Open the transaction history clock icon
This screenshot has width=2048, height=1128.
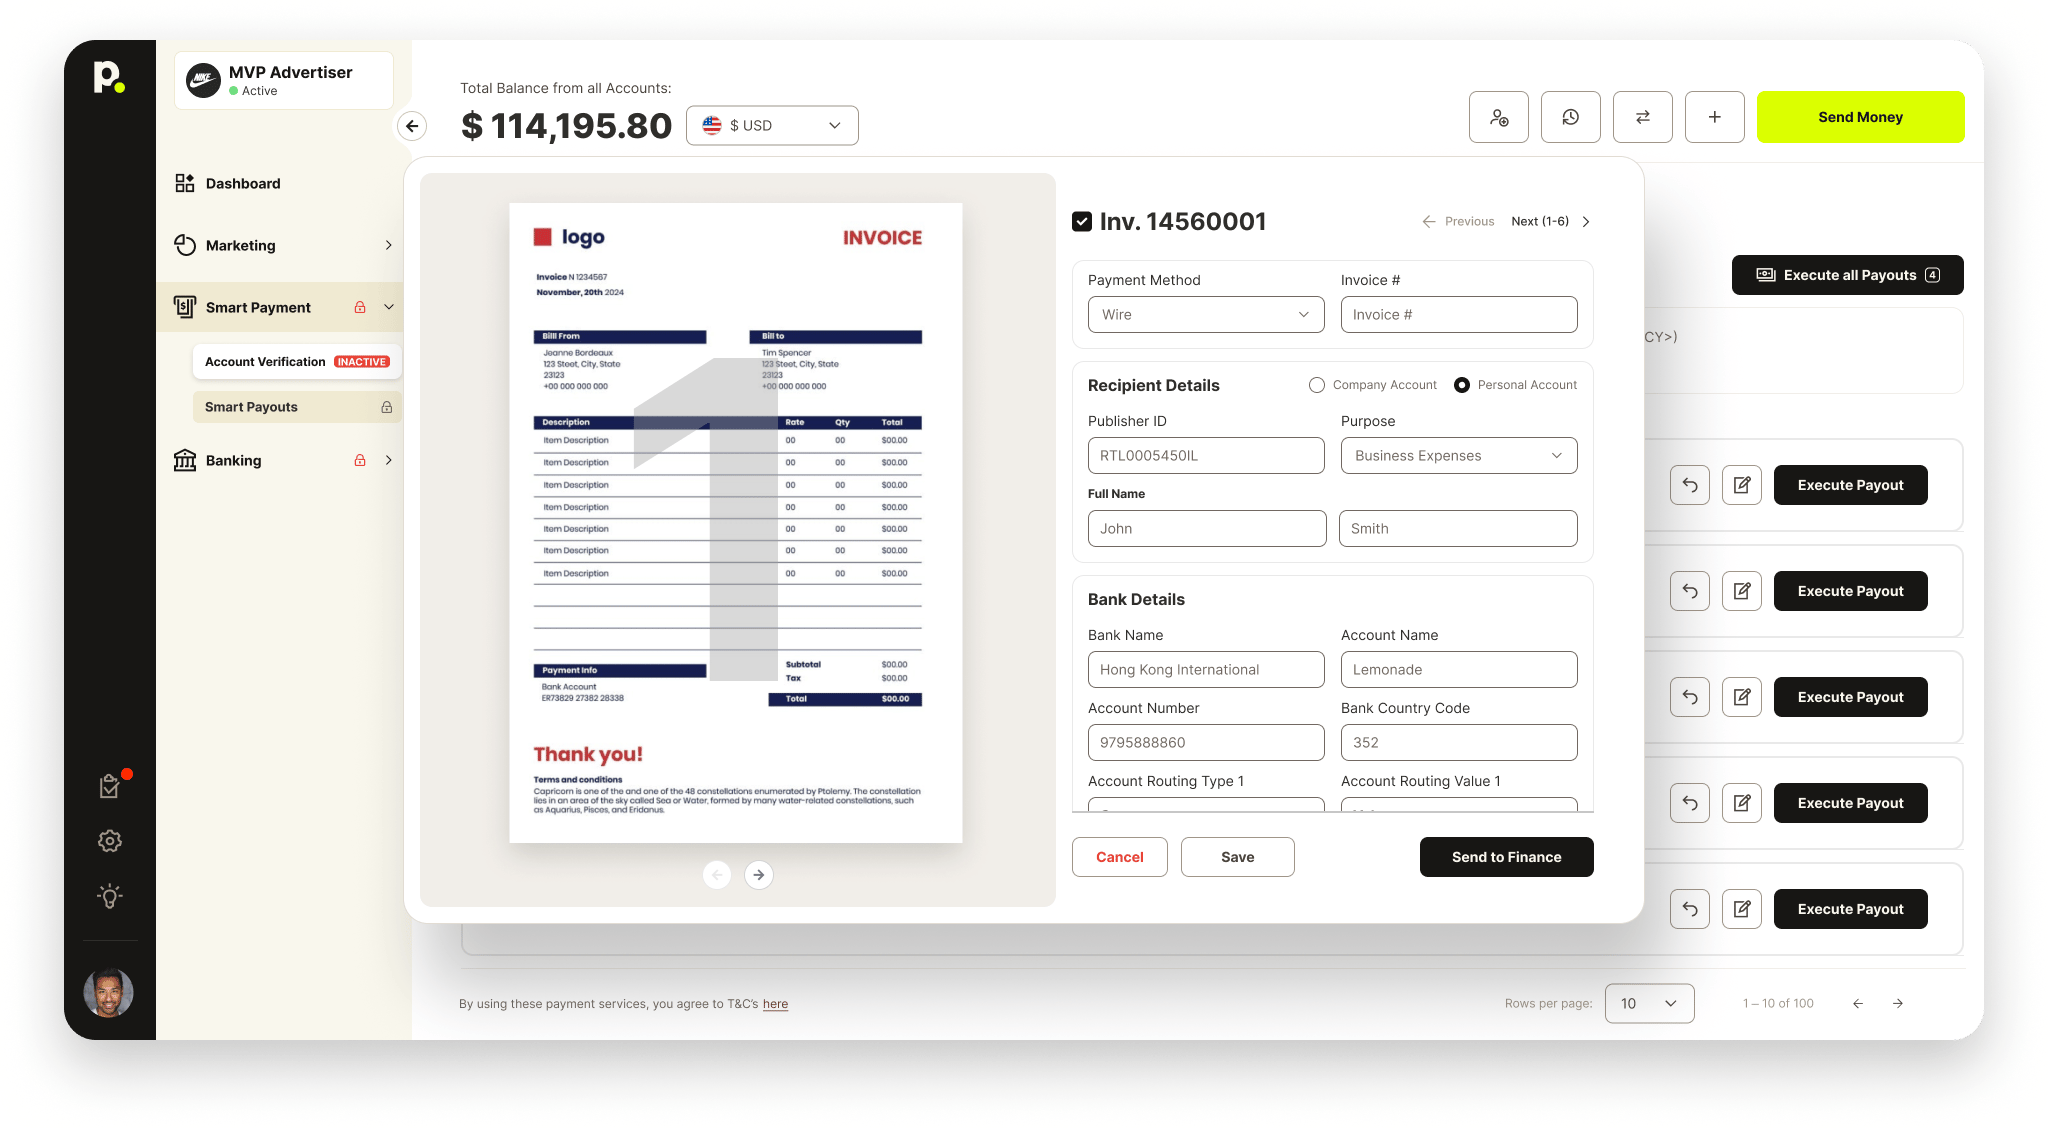pos(1571,117)
